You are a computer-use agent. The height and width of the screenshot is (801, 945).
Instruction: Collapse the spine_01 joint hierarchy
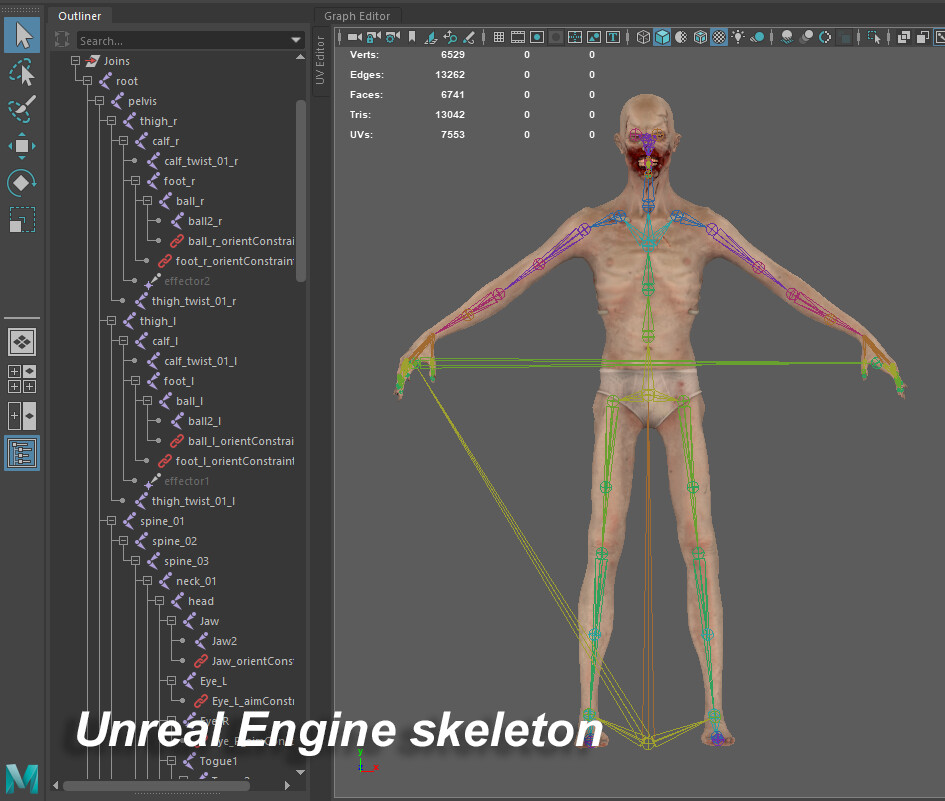click(110, 520)
